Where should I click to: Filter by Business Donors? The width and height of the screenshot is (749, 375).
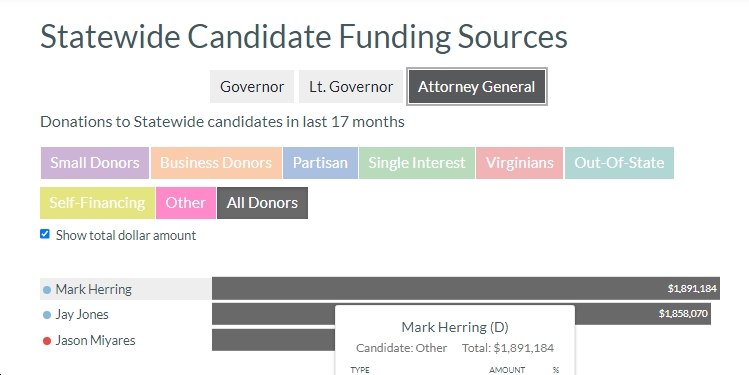point(216,163)
